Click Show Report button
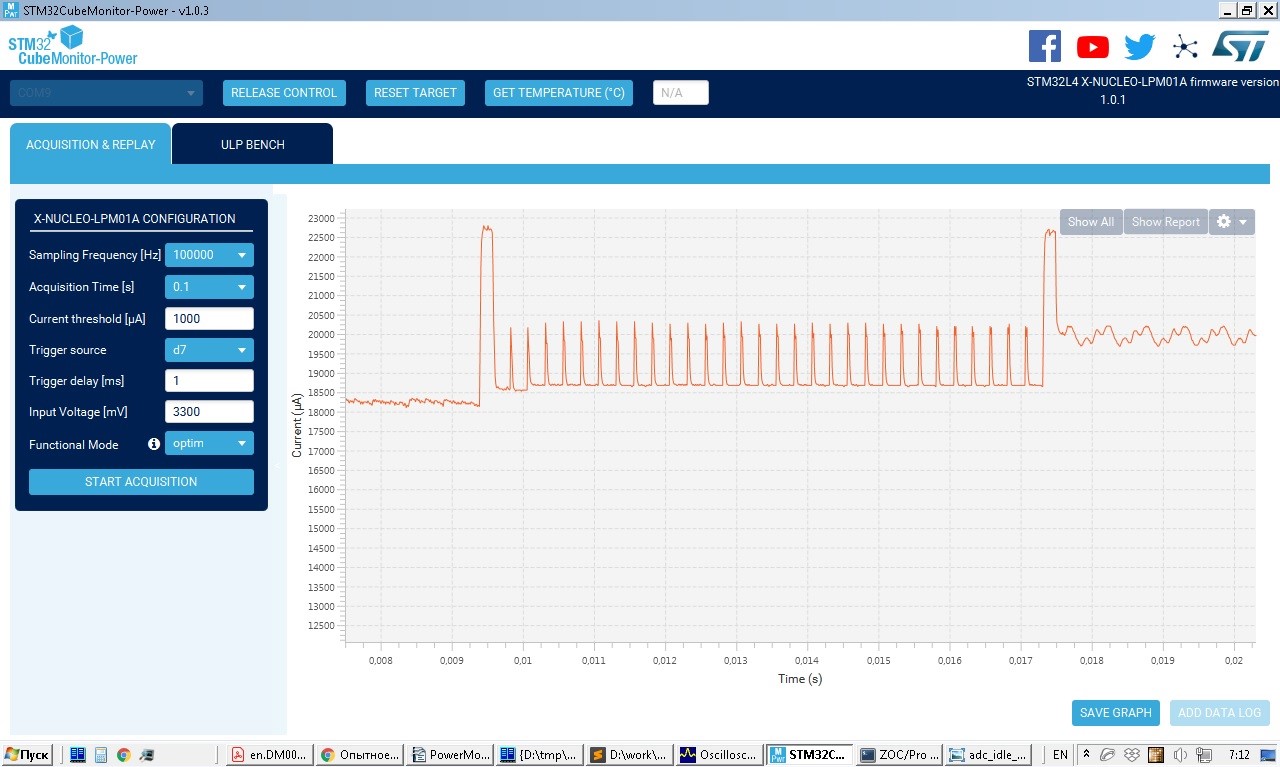The image size is (1280, 767). [1166, 222]
